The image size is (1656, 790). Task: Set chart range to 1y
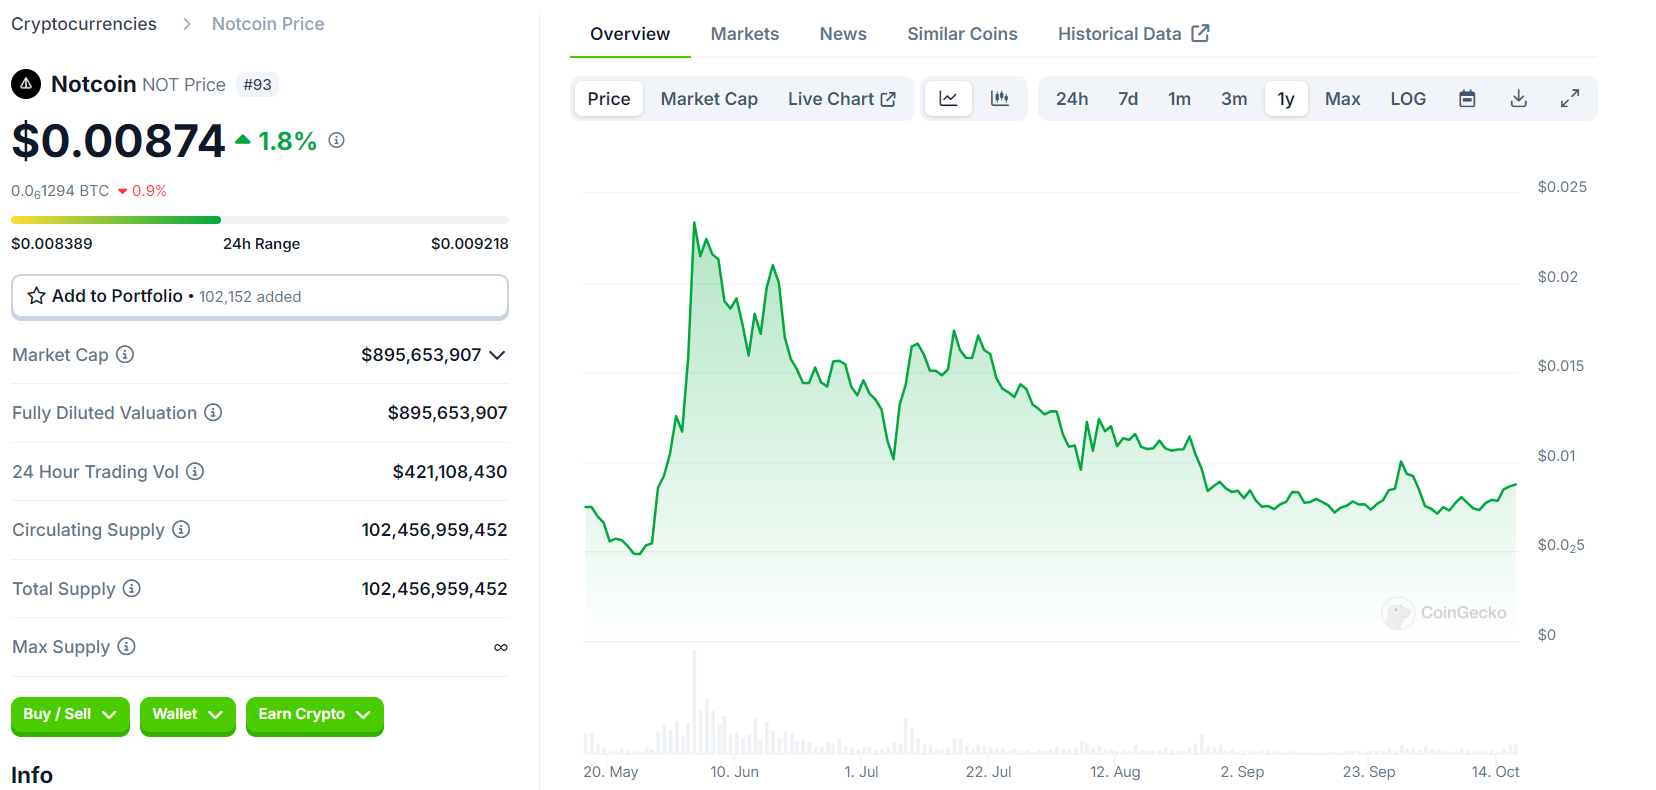[x=1286, y=98]
